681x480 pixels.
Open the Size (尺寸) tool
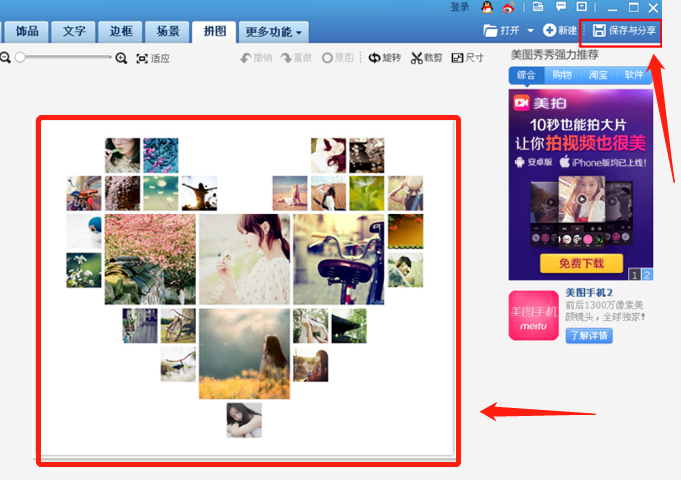(x=457, y=58)
